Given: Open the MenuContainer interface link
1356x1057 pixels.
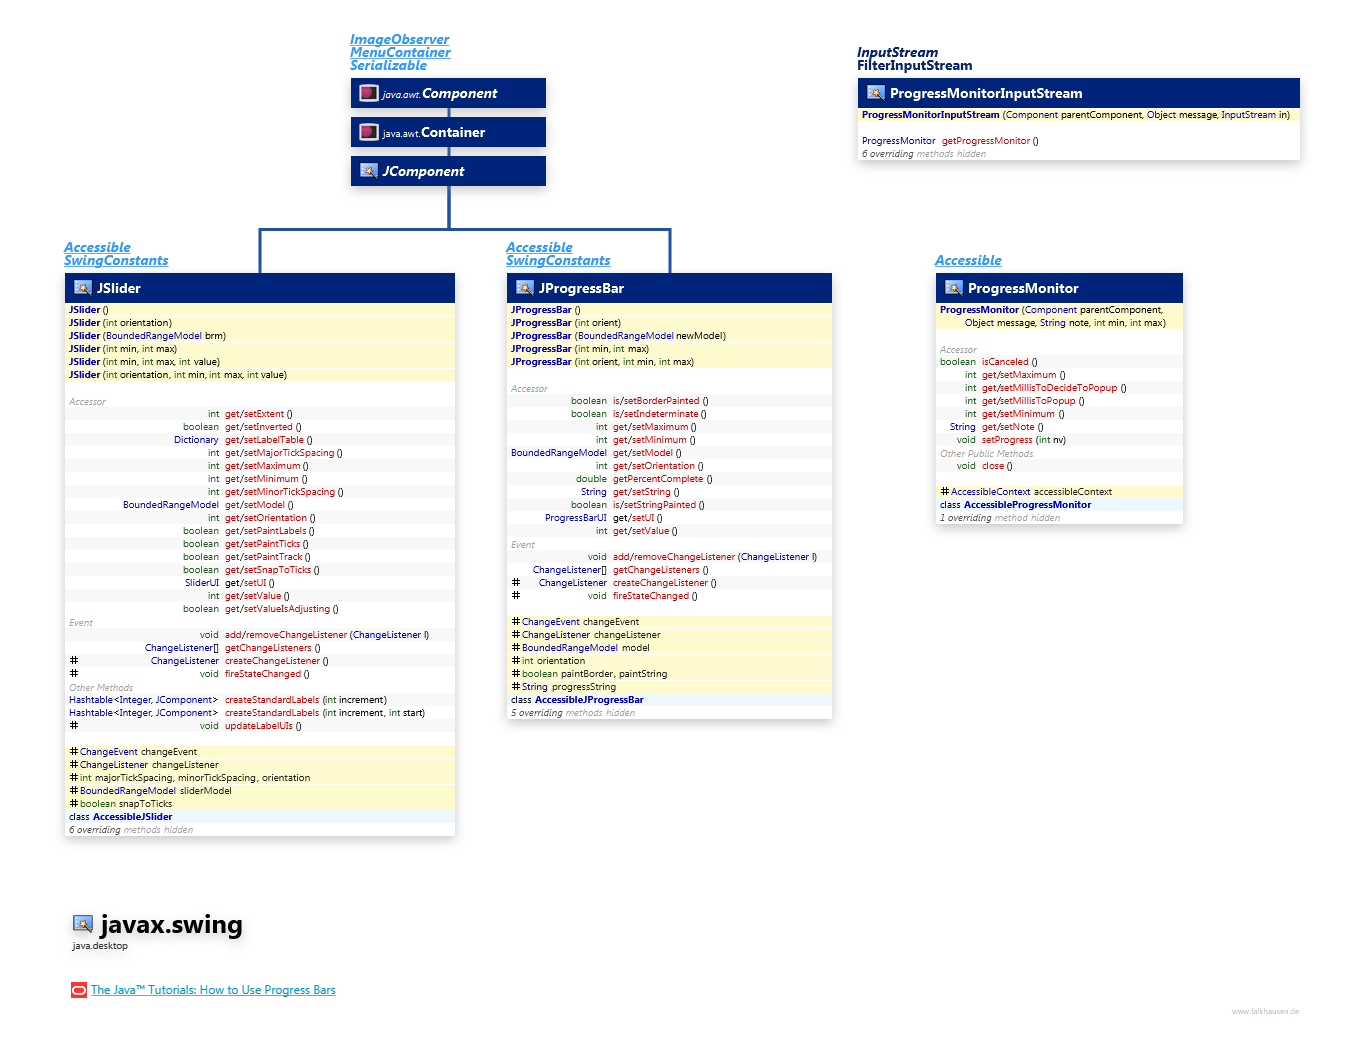Looking at the screenshot, I should click(x=400, y=53).
